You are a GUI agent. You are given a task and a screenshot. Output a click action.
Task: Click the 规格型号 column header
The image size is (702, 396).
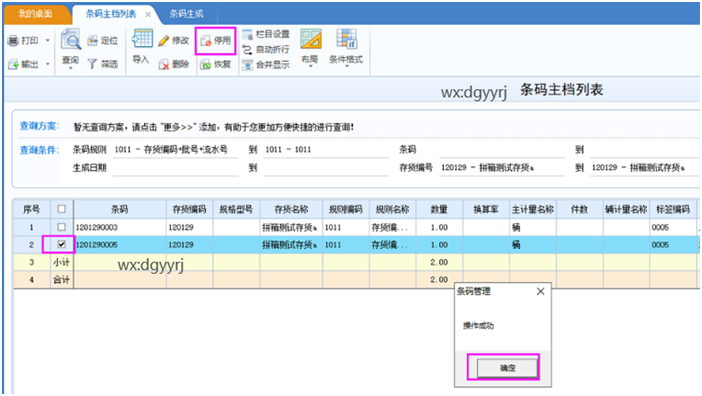(x=236, y=209)
